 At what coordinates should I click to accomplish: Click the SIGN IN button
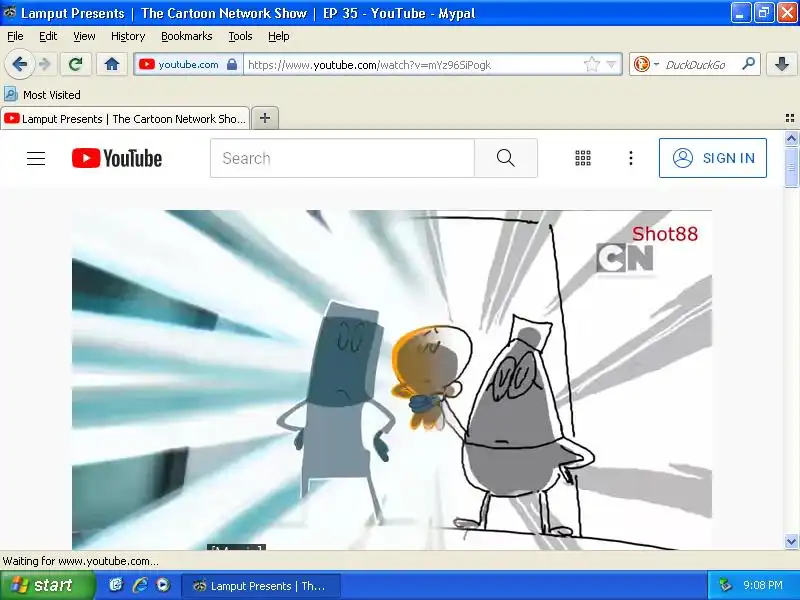713,158
